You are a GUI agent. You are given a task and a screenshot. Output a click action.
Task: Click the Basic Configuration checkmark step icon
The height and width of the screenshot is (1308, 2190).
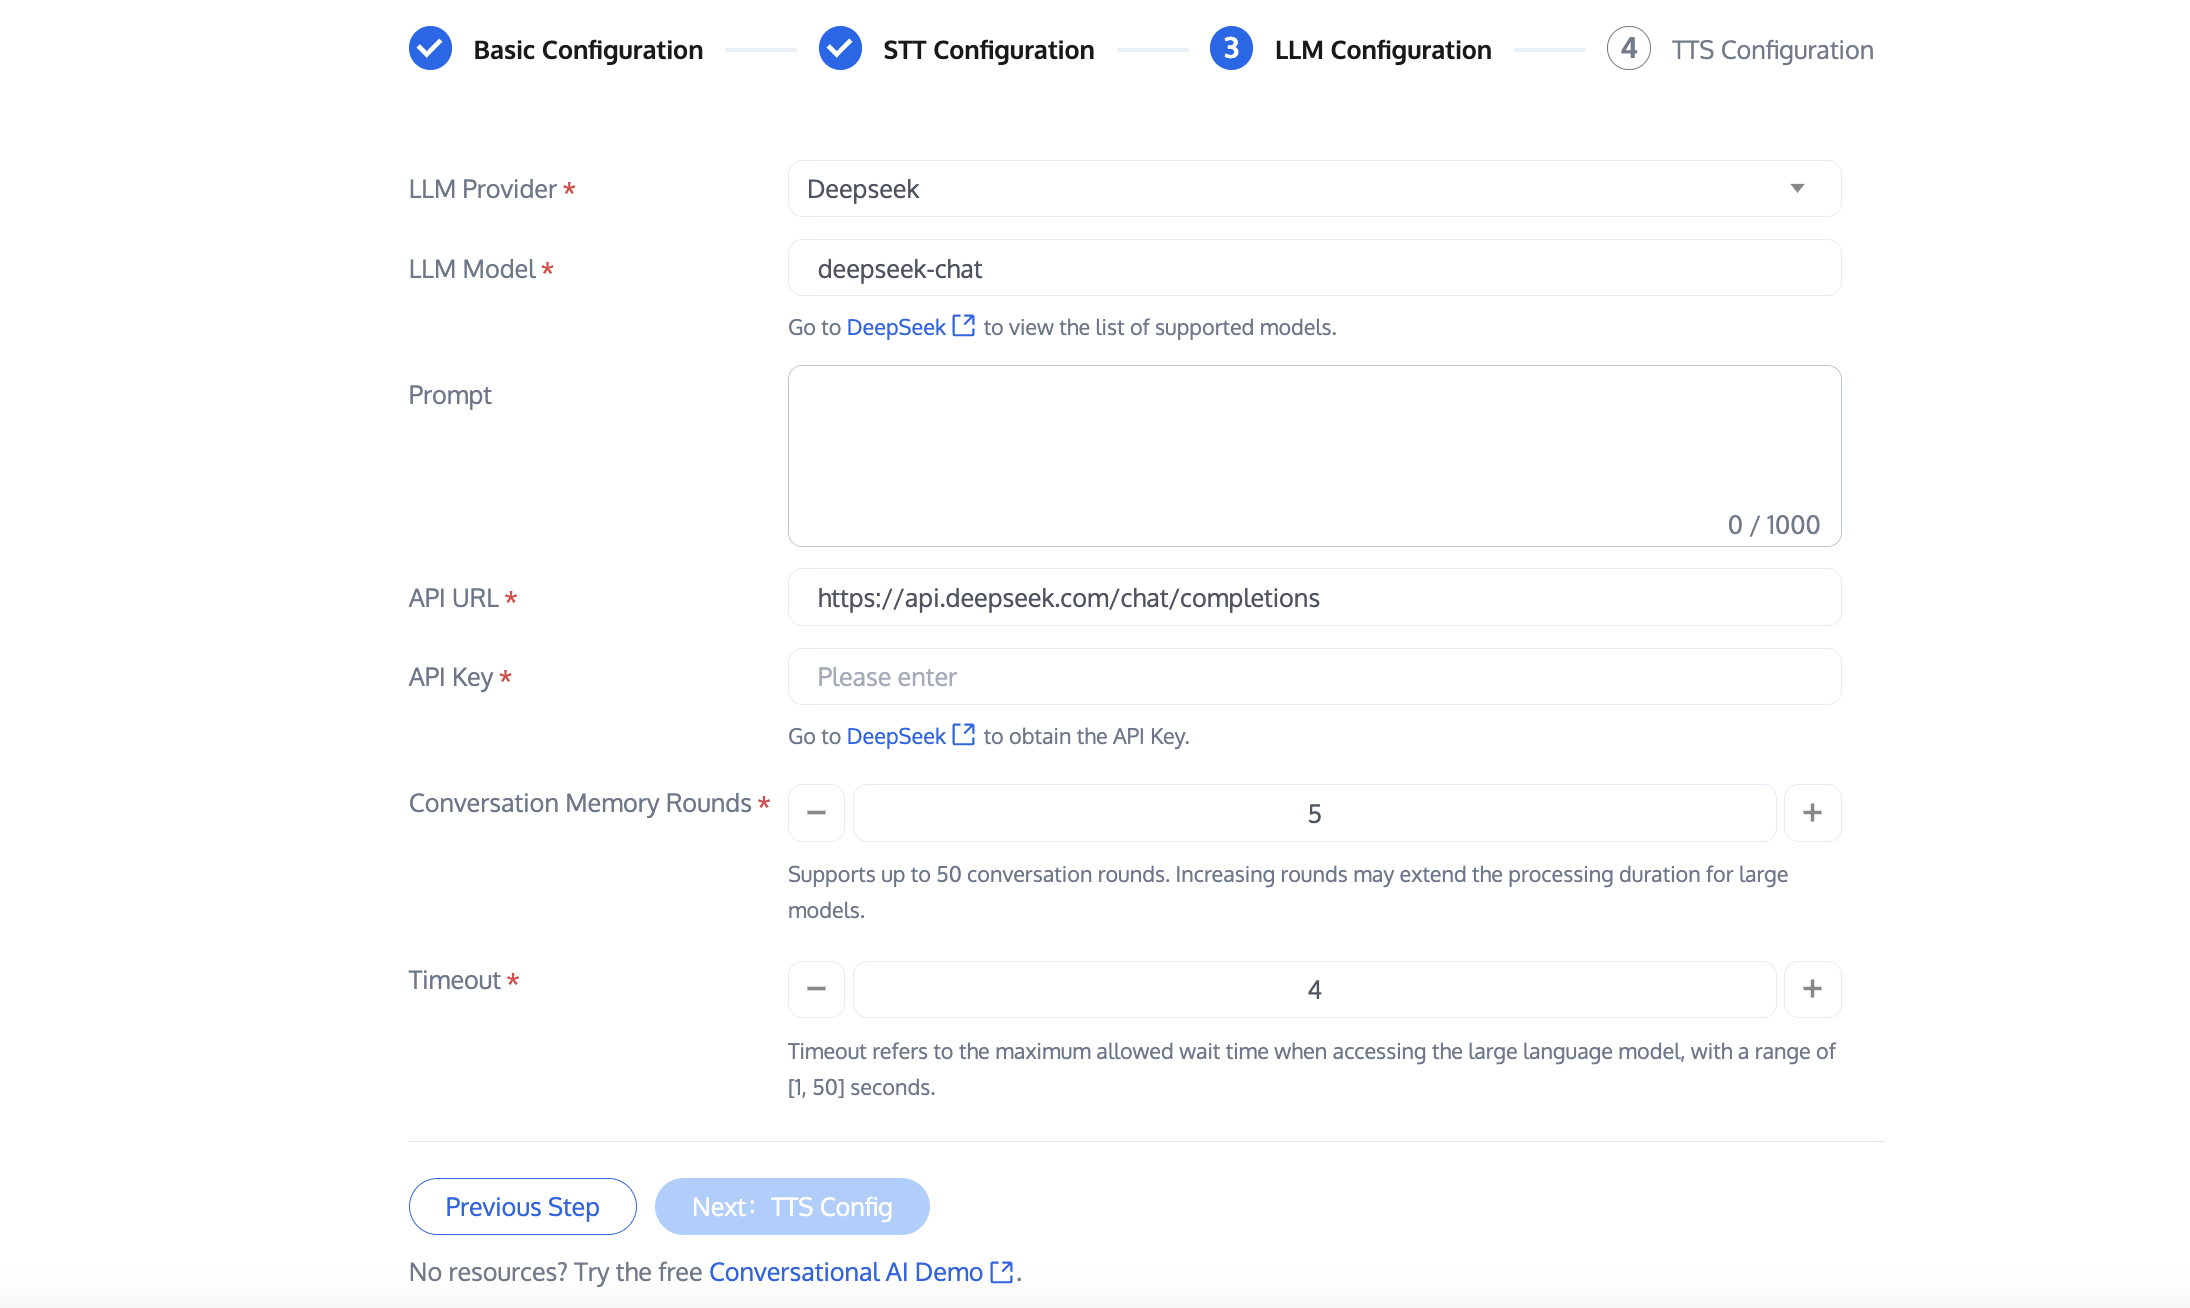(x=430, y=49)
